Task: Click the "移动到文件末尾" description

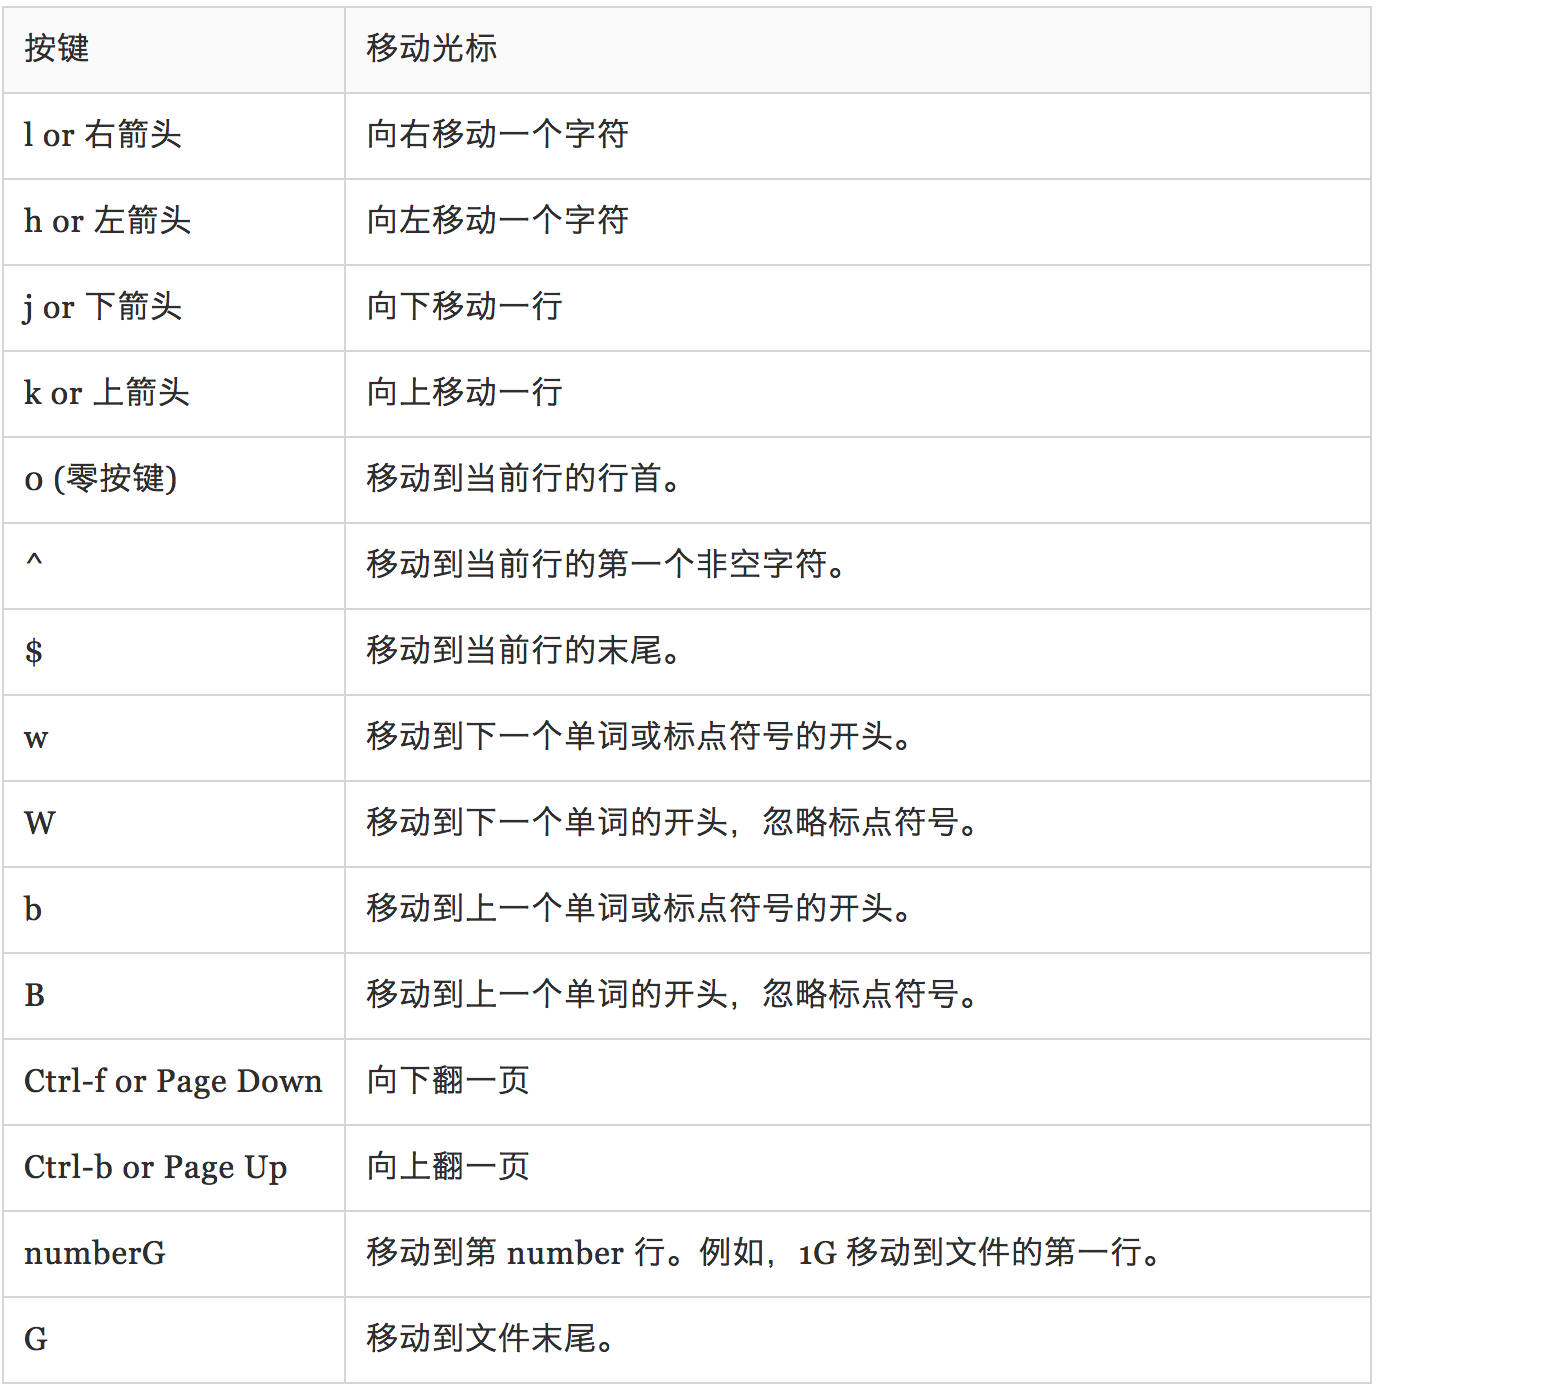Action: (x=490, y=1338)
